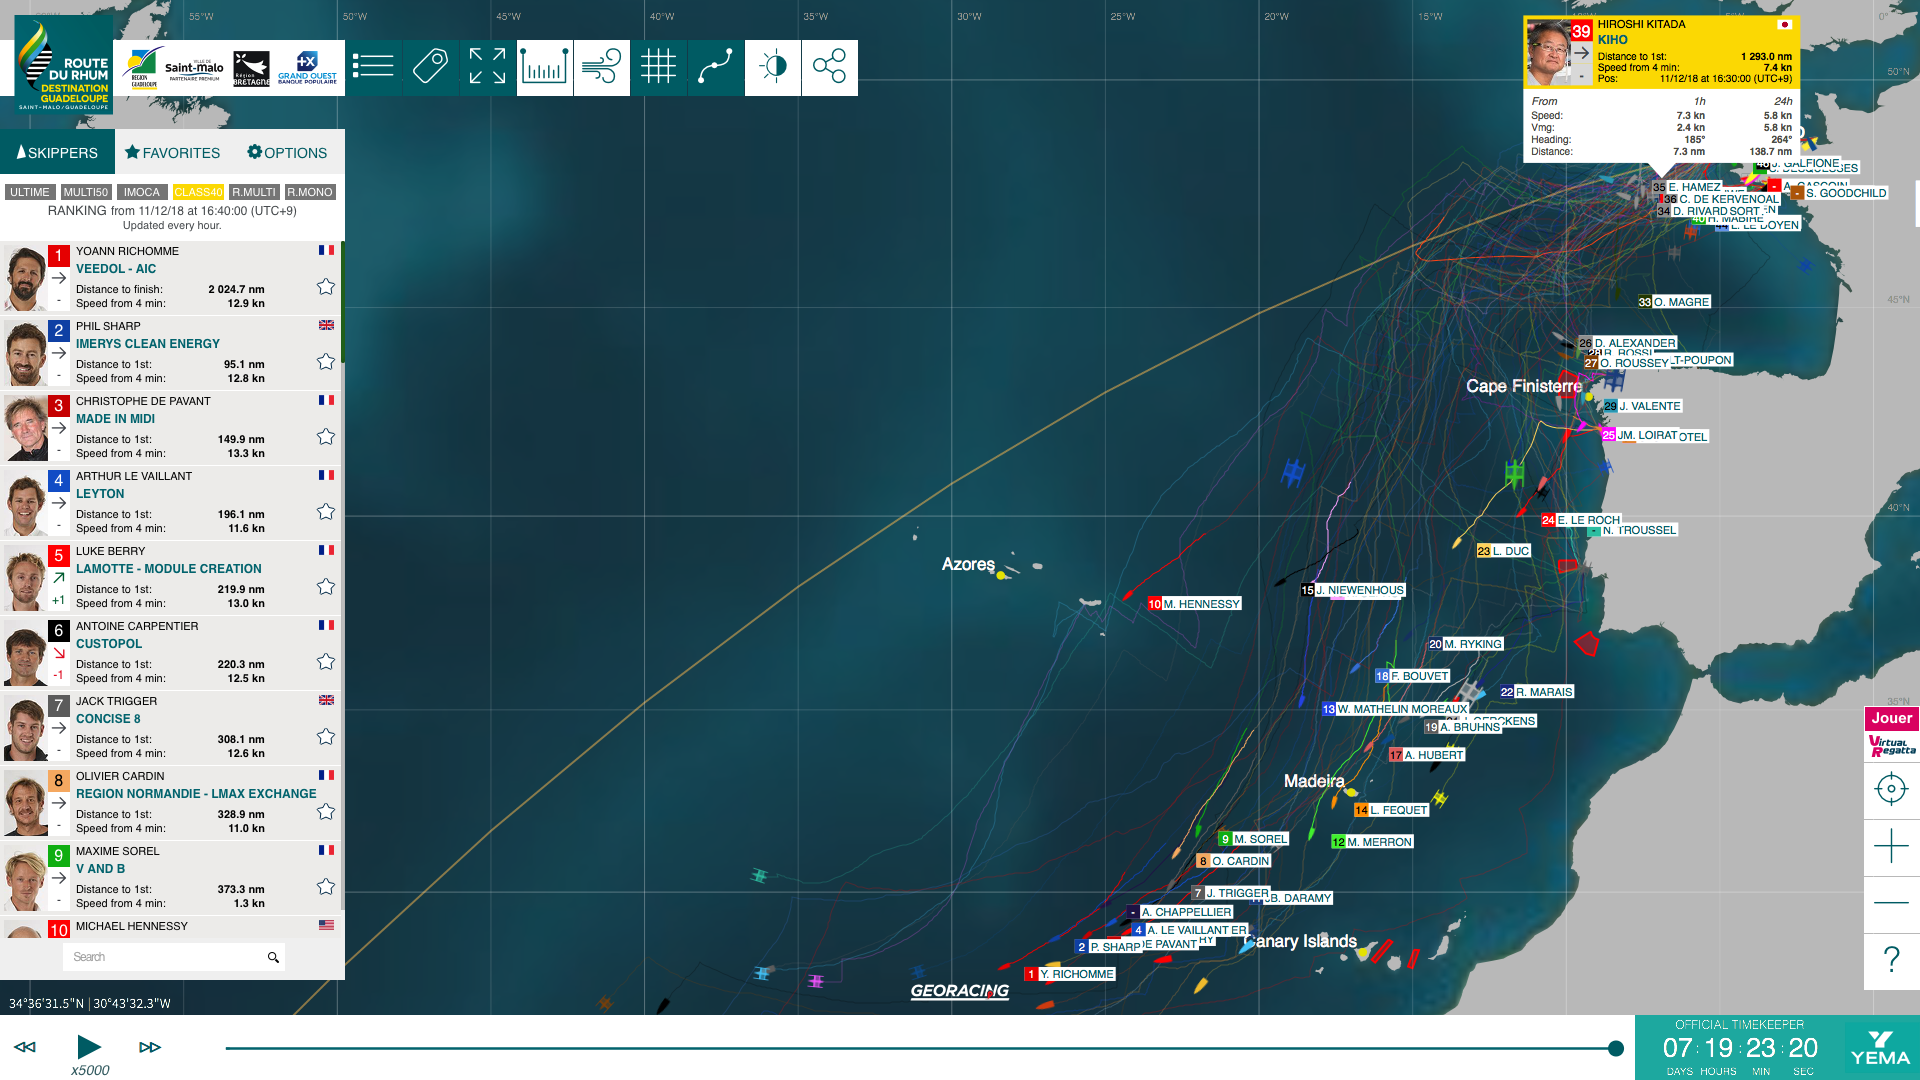Switch day/night contrast mode icon
Viewport: 1920px width, 1080px height.
773,67
